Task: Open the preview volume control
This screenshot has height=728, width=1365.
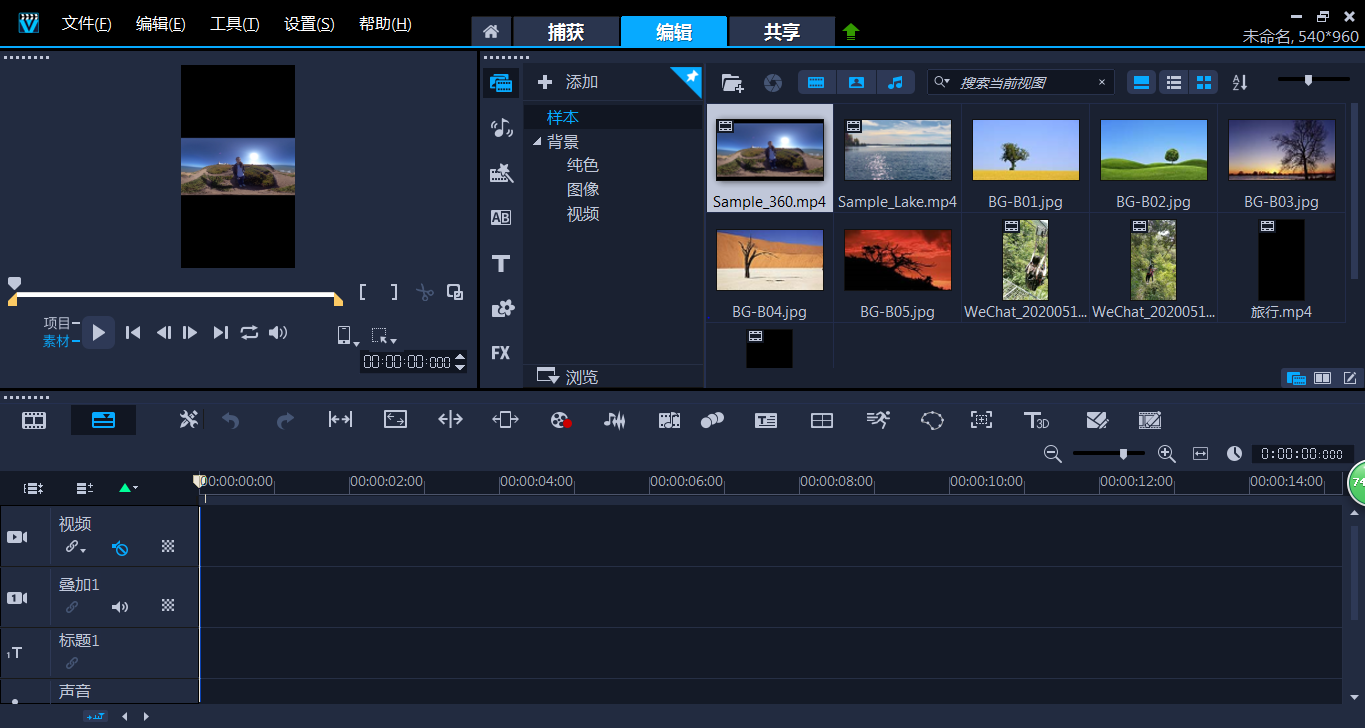Action: (278, 332)
